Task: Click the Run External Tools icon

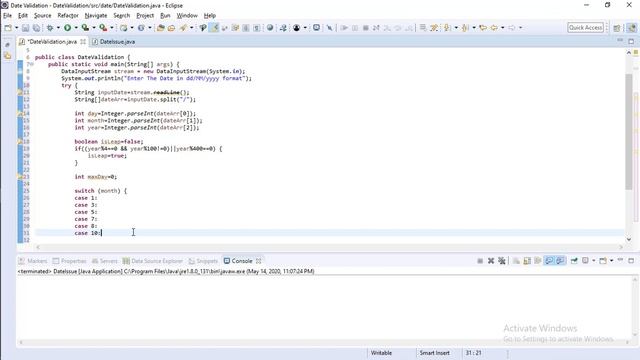Action: click(x=103, y=28)
